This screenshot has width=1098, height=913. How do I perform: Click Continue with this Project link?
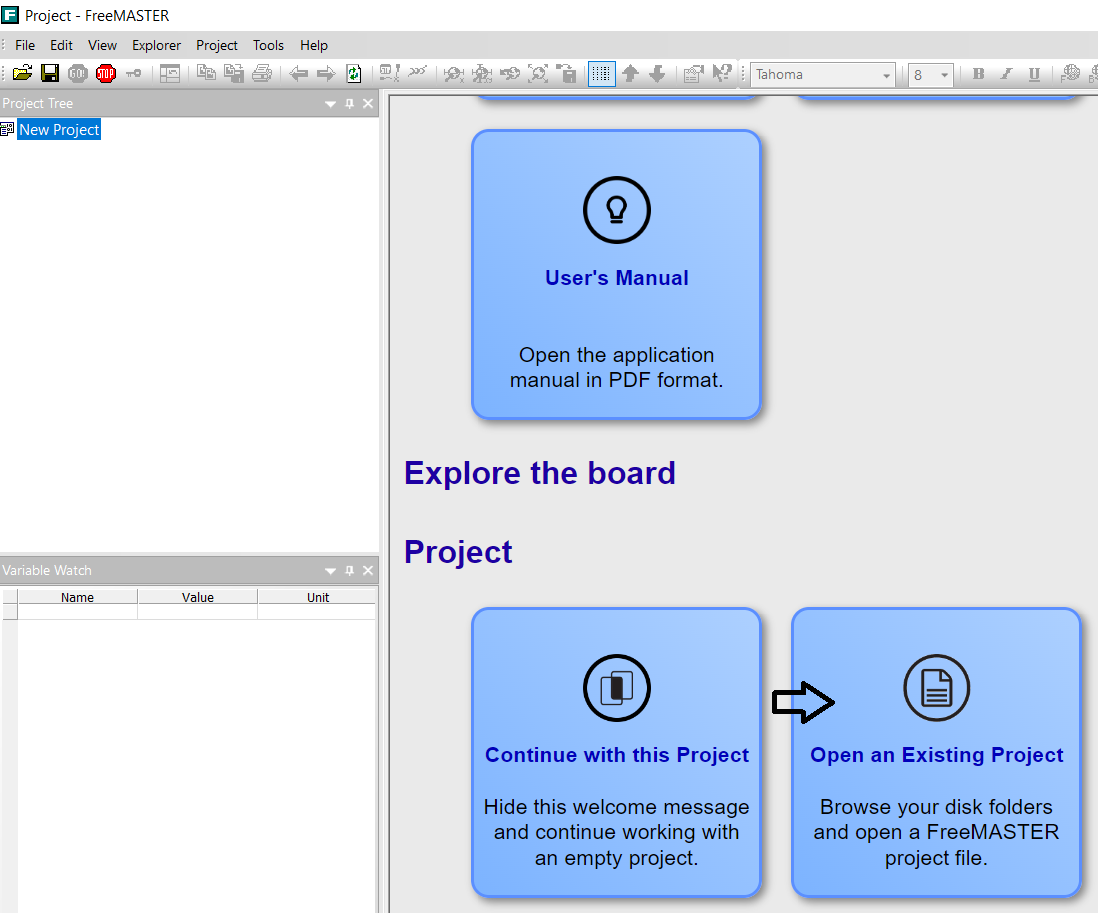[617, 755]
